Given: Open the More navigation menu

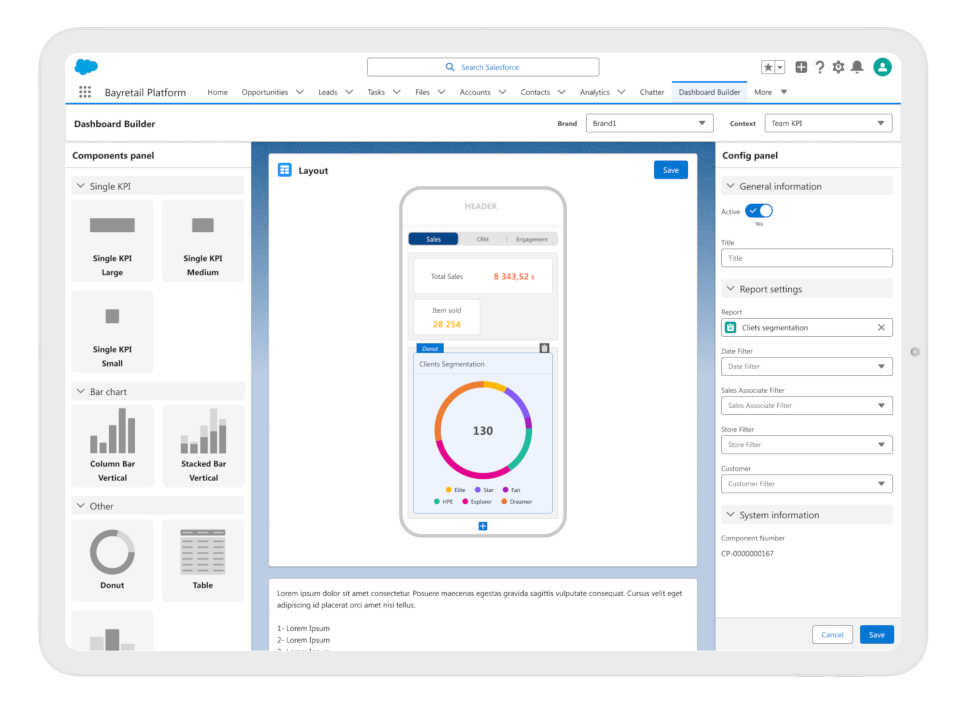Looking at the screenshot, I should (x=771, y=92).
